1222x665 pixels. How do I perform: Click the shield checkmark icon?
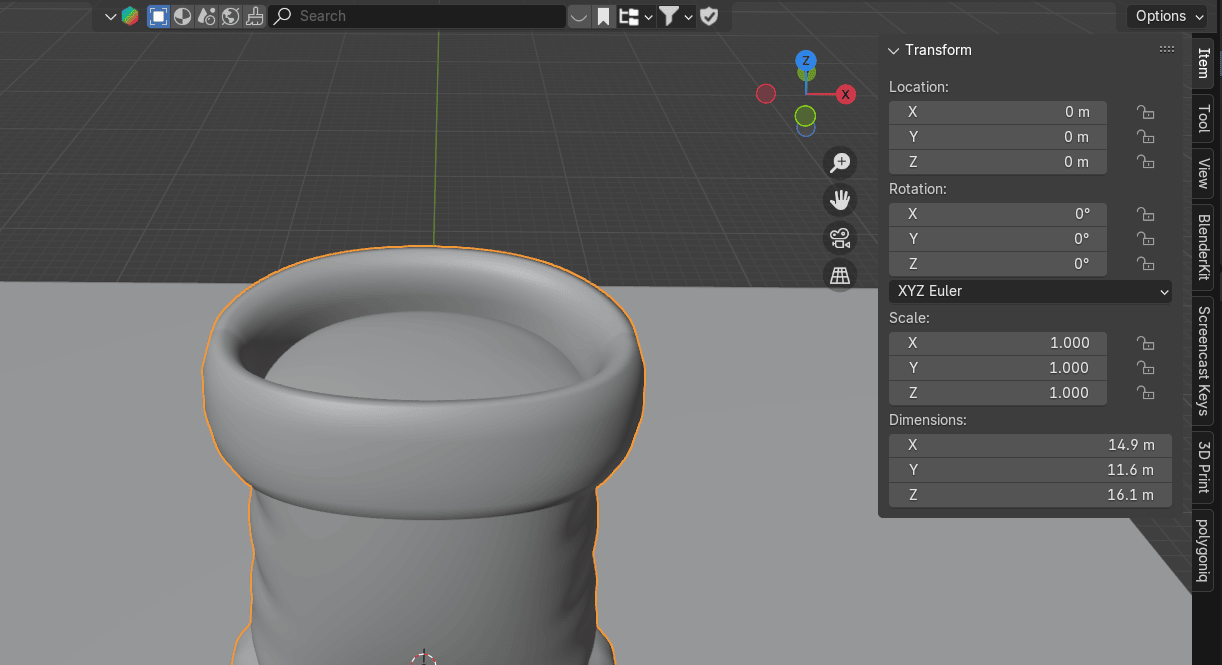click(709, 16)
